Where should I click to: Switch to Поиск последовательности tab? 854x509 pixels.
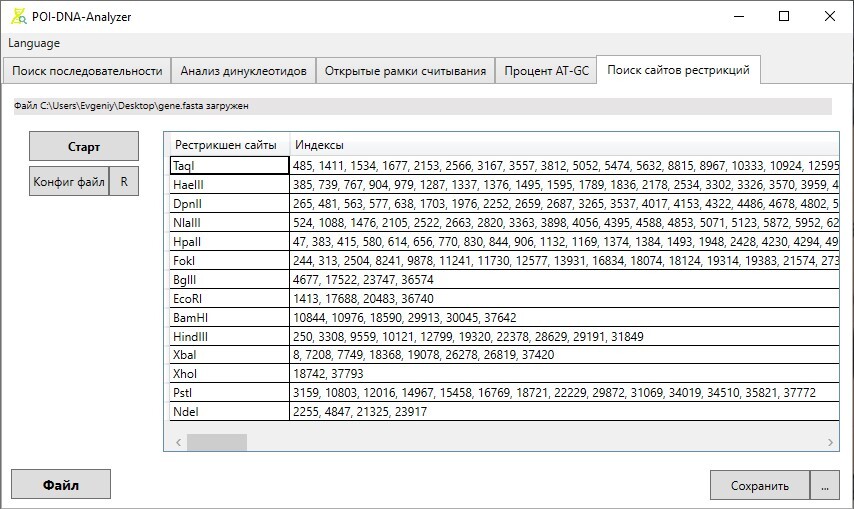point(87,71)
